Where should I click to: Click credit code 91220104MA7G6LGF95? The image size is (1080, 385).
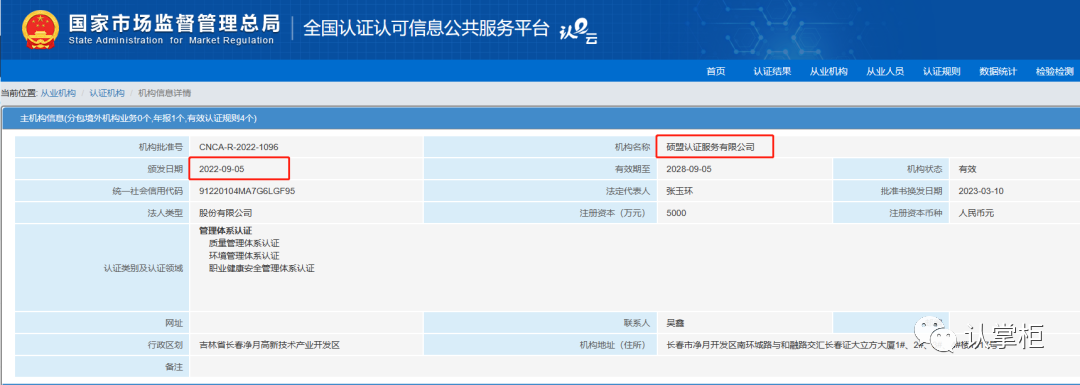pos(247,191)
